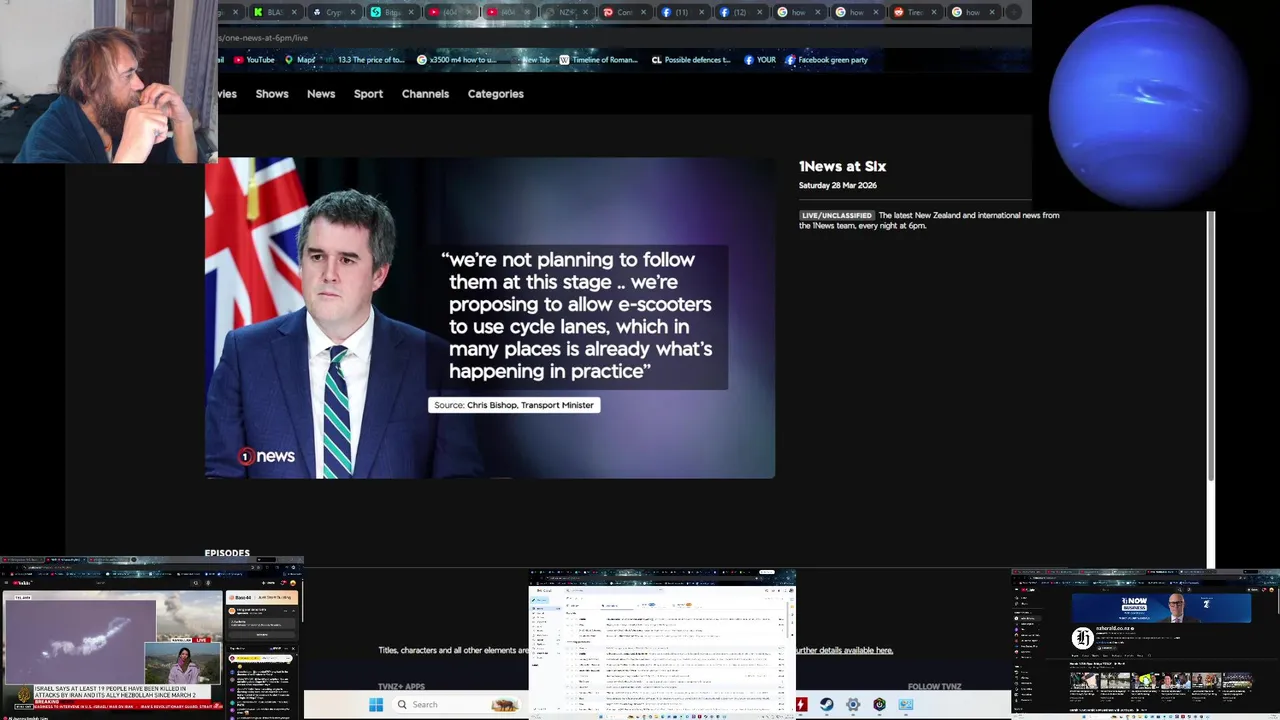Open the YouTube hamburger menu in small window
The image size is (1280, 720).
pos(6,582)
